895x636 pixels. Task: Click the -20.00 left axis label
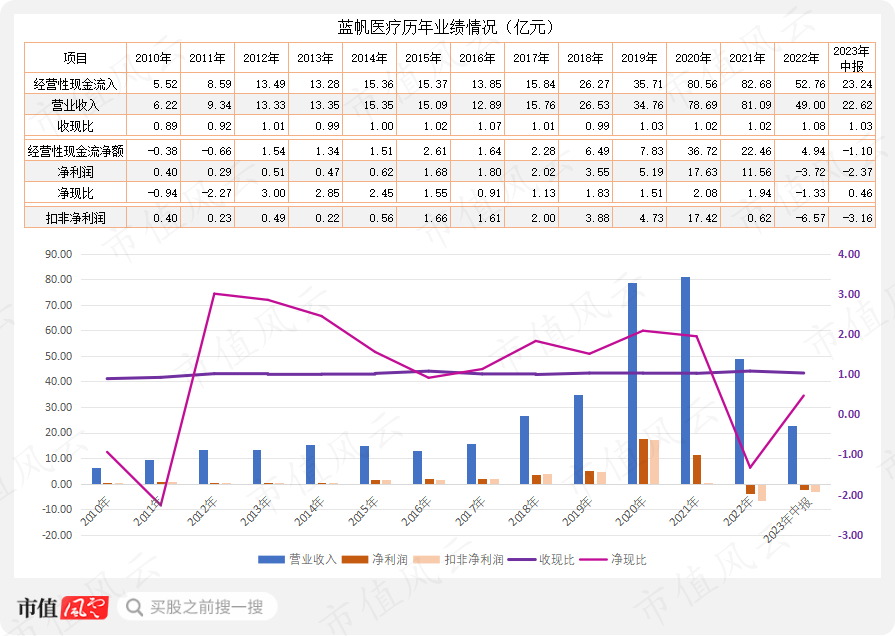57,535
